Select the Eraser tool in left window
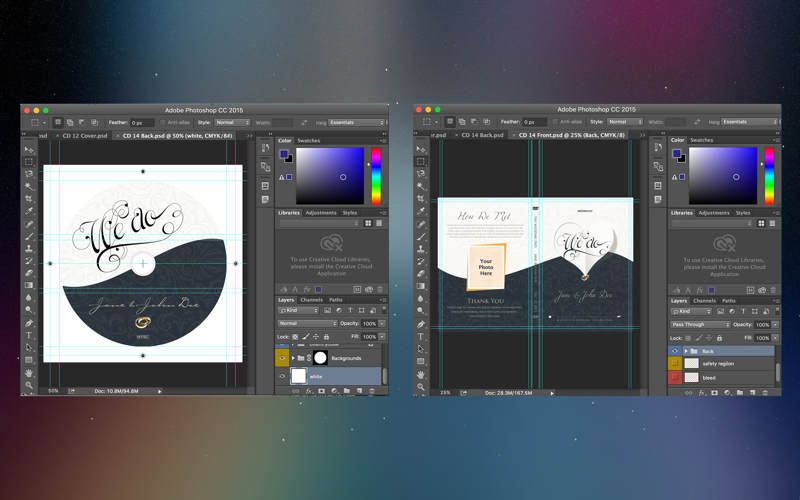The height and width of the screenshot is (500, 800). coord(29,273)
